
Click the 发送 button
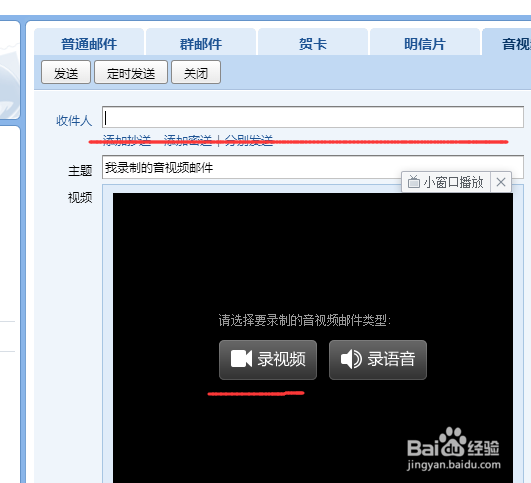pyautogui.click(x=66, y=72)
